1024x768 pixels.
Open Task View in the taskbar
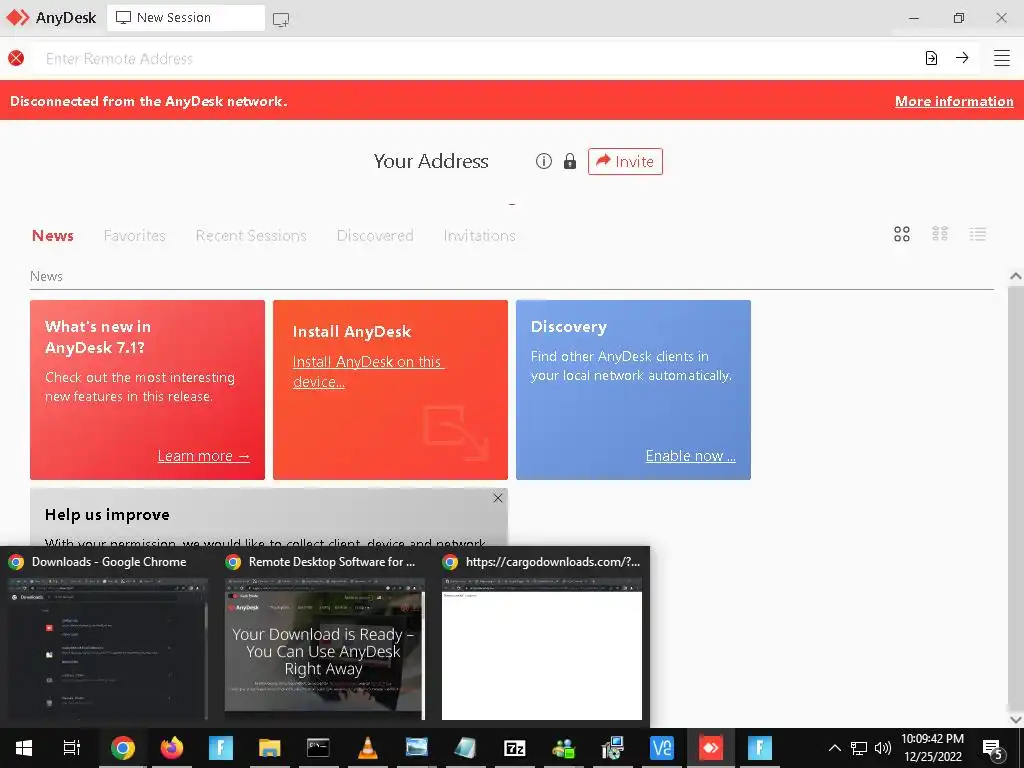point(72,748)
